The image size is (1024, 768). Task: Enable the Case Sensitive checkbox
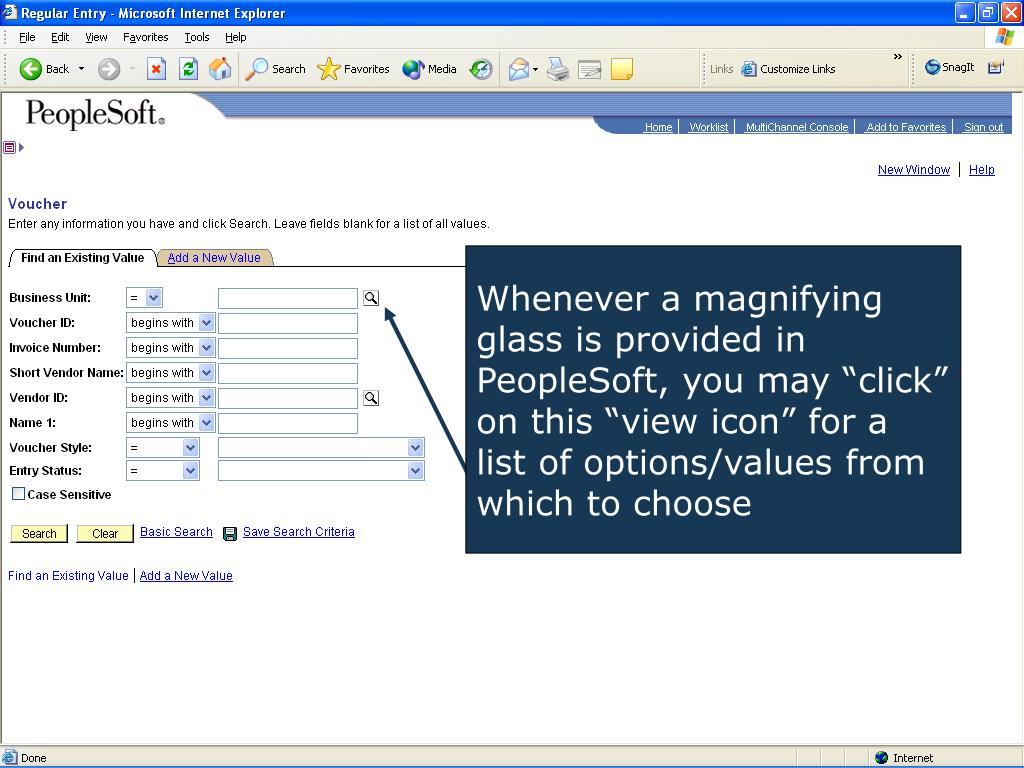[x=18, y=494]
